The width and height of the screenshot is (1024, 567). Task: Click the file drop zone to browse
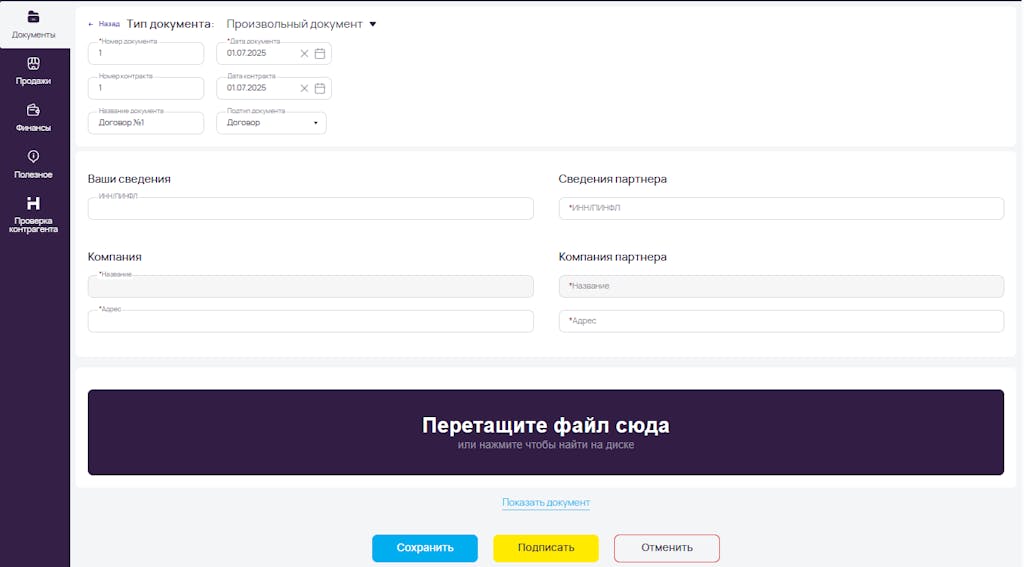546,432
